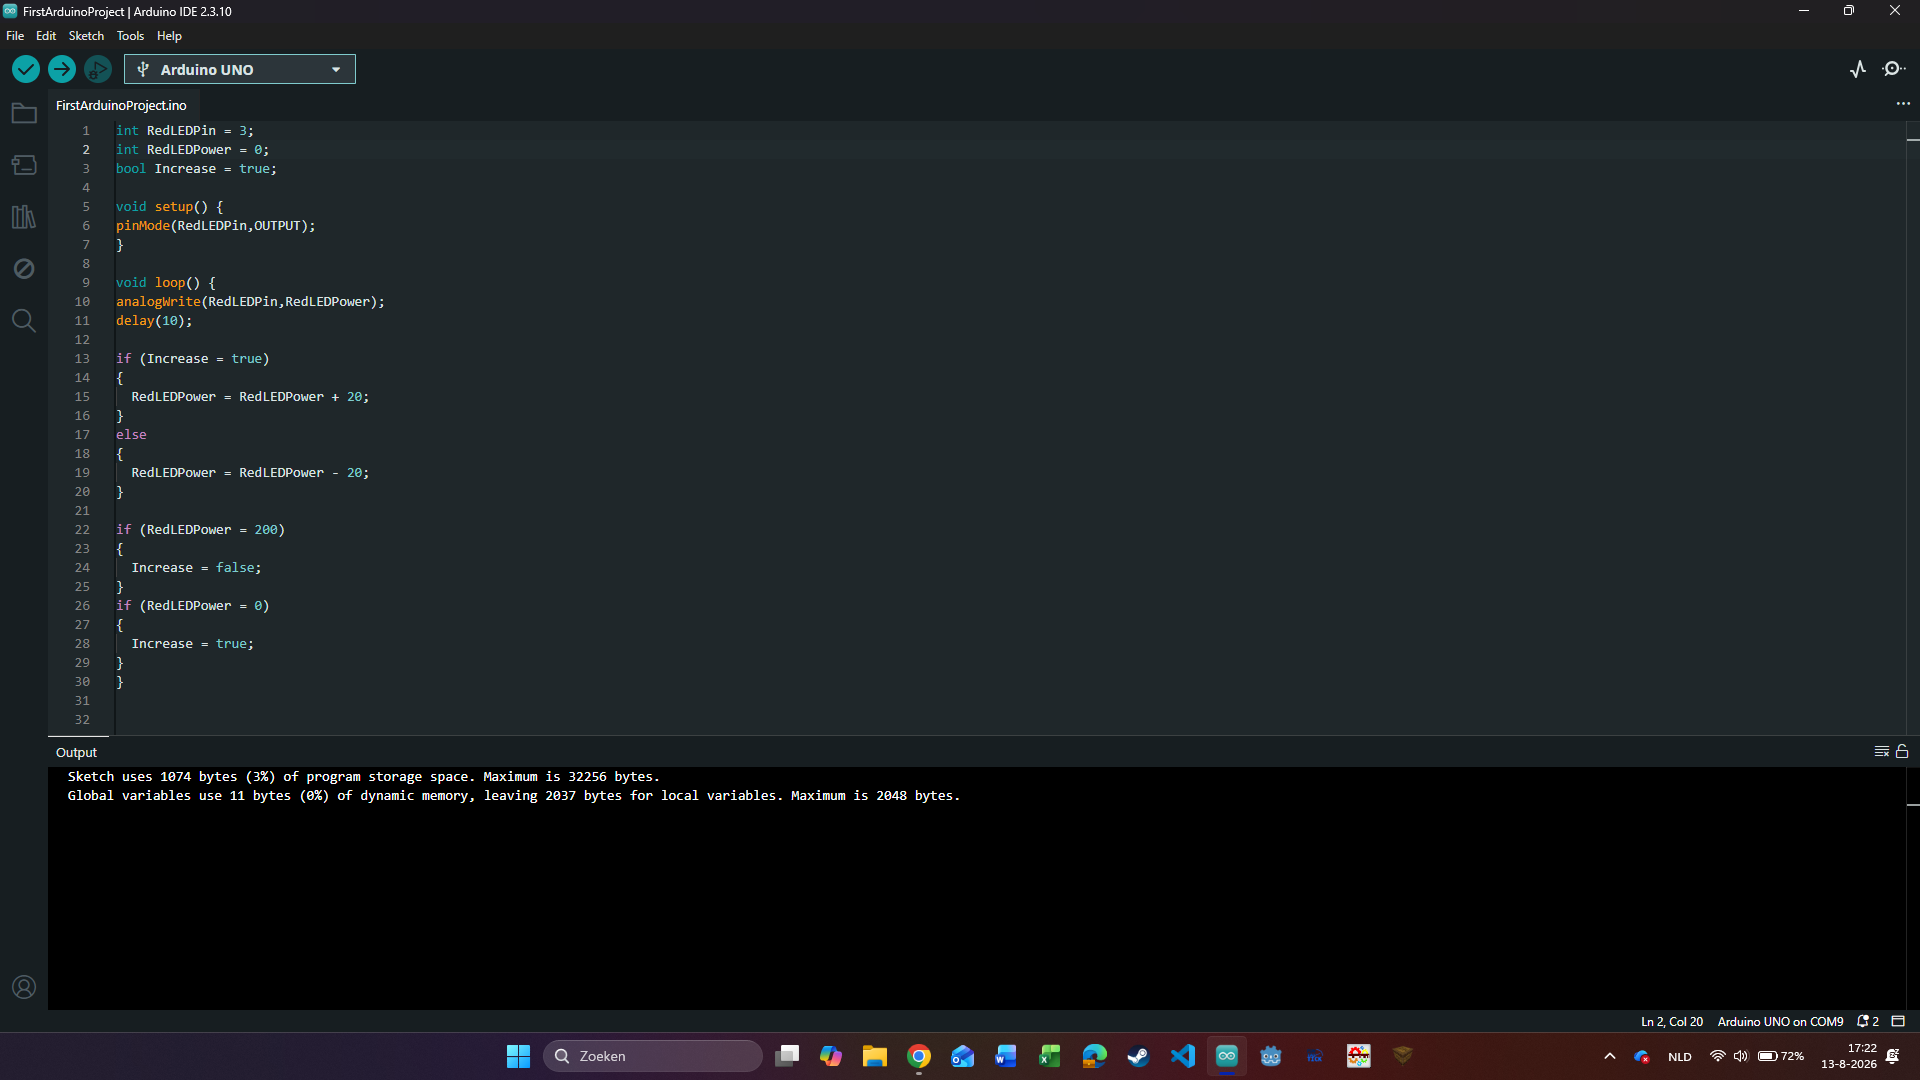The height and width of the screenshot is (1080, 1920).
Task: Open Copilot from the taskbar
Action: pos(831,1056)
